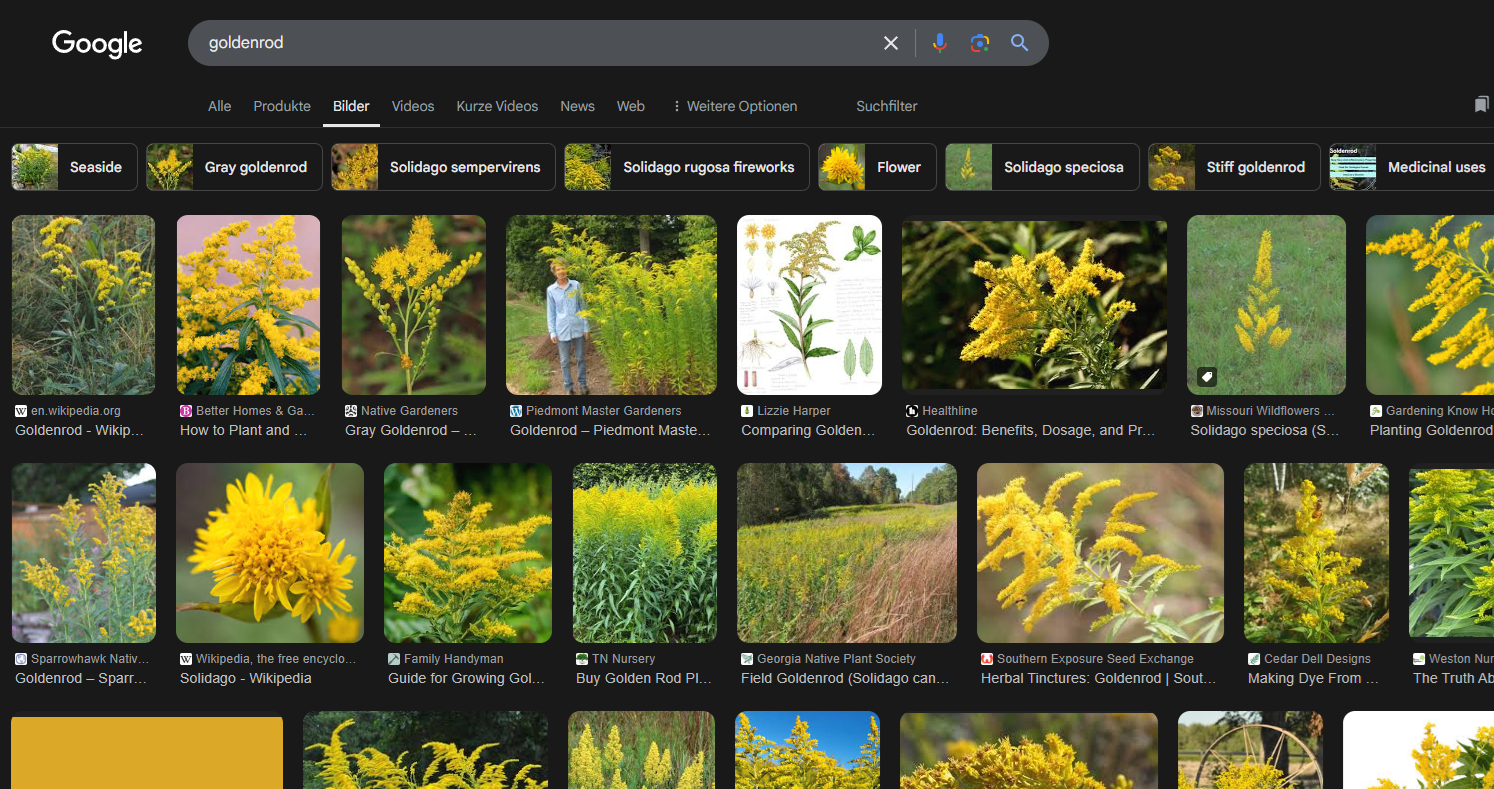Open Georgia Native Plant Society field image
1494x789 pixels.
847,553
